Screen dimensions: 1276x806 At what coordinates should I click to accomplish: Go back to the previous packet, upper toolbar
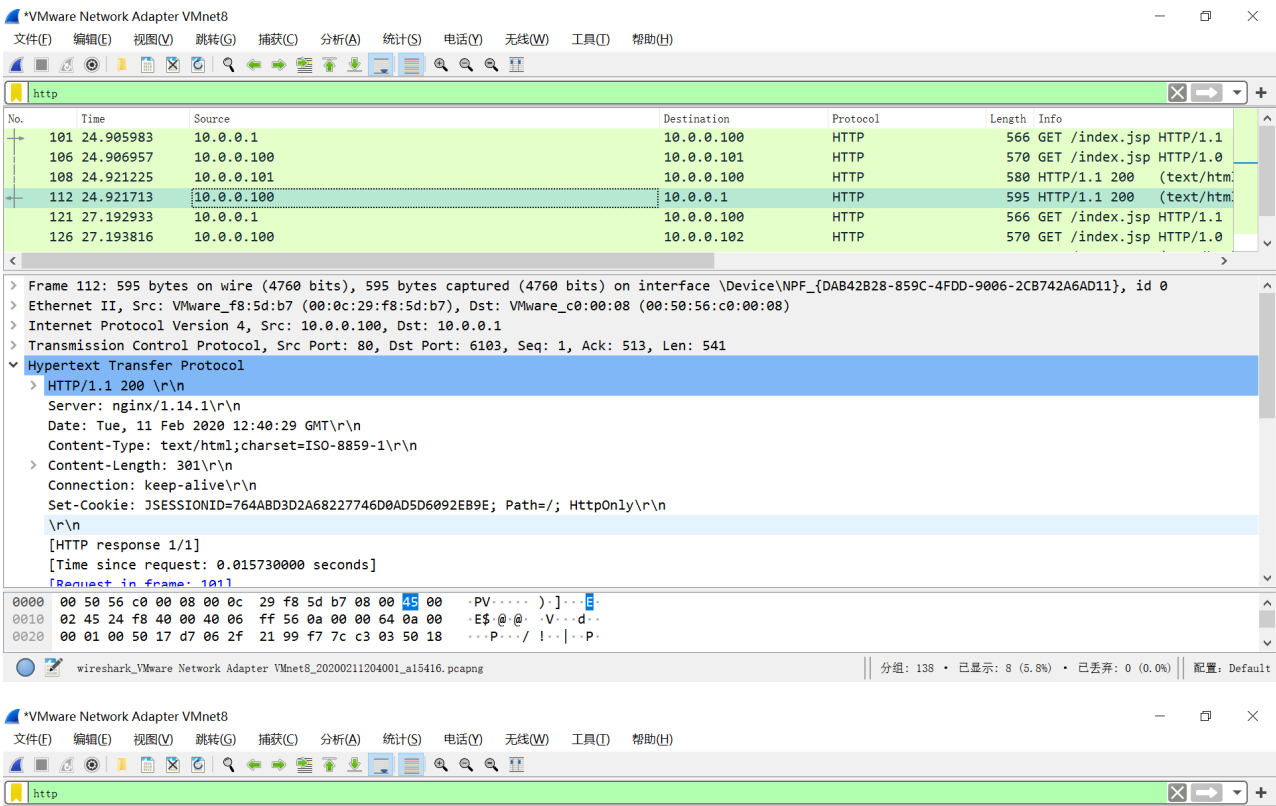click(253, 65)
